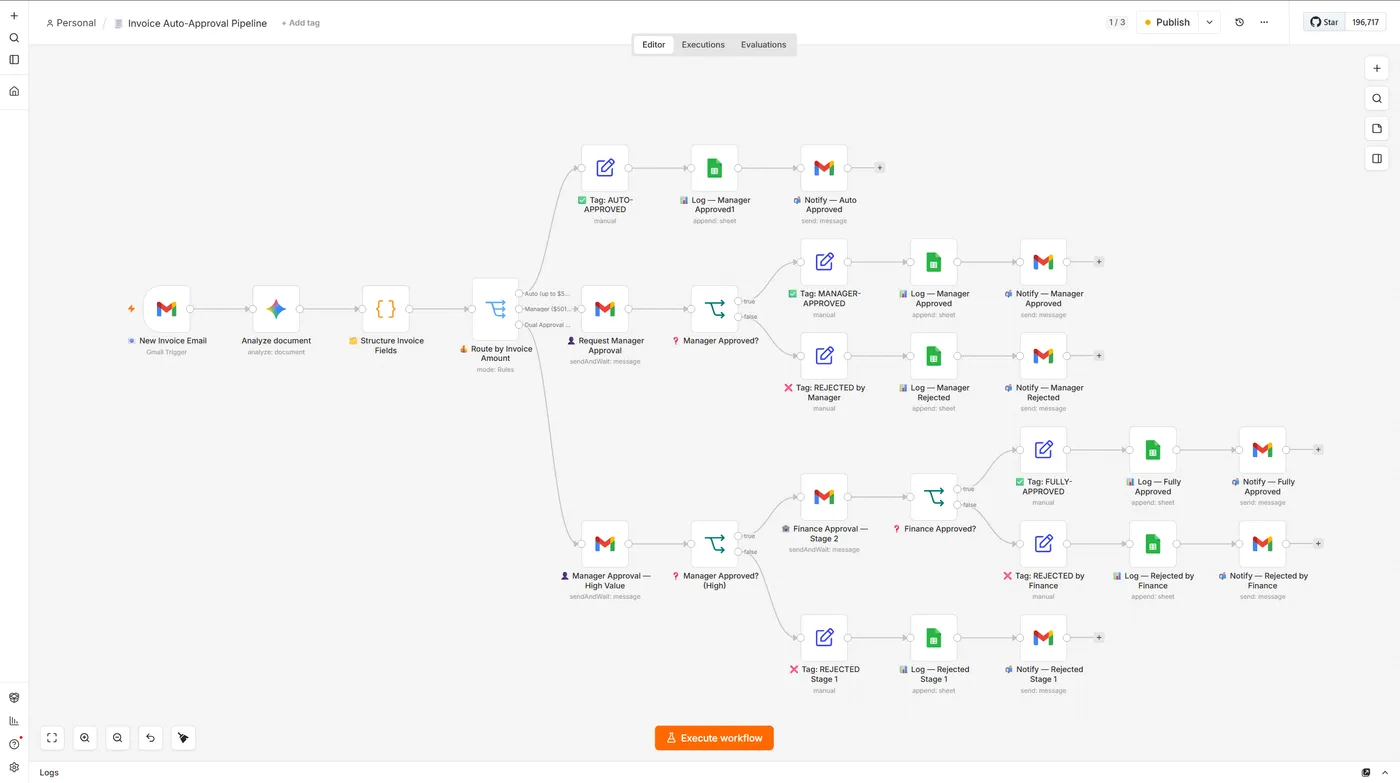Select the Analyze document node
The image size is (1400, 783).
[276, 309]
